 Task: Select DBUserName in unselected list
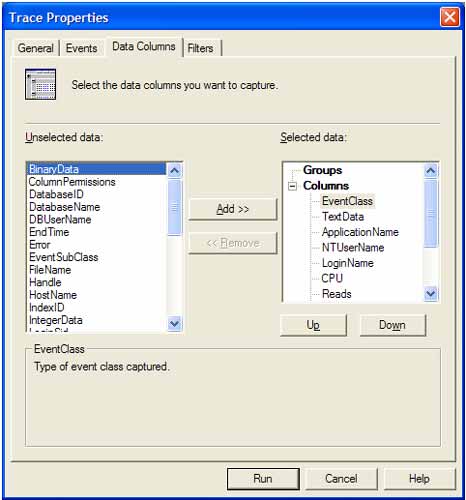tap(96, 219)
